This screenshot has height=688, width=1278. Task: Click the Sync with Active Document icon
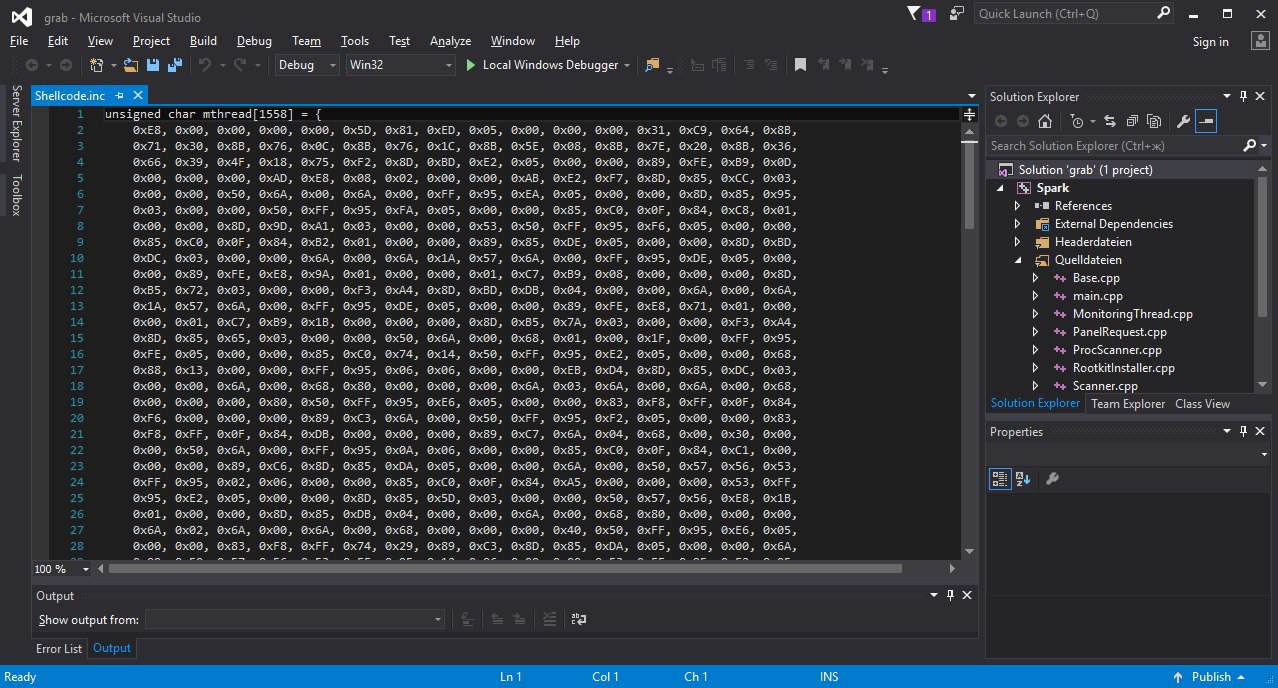tap(1110, 121)
